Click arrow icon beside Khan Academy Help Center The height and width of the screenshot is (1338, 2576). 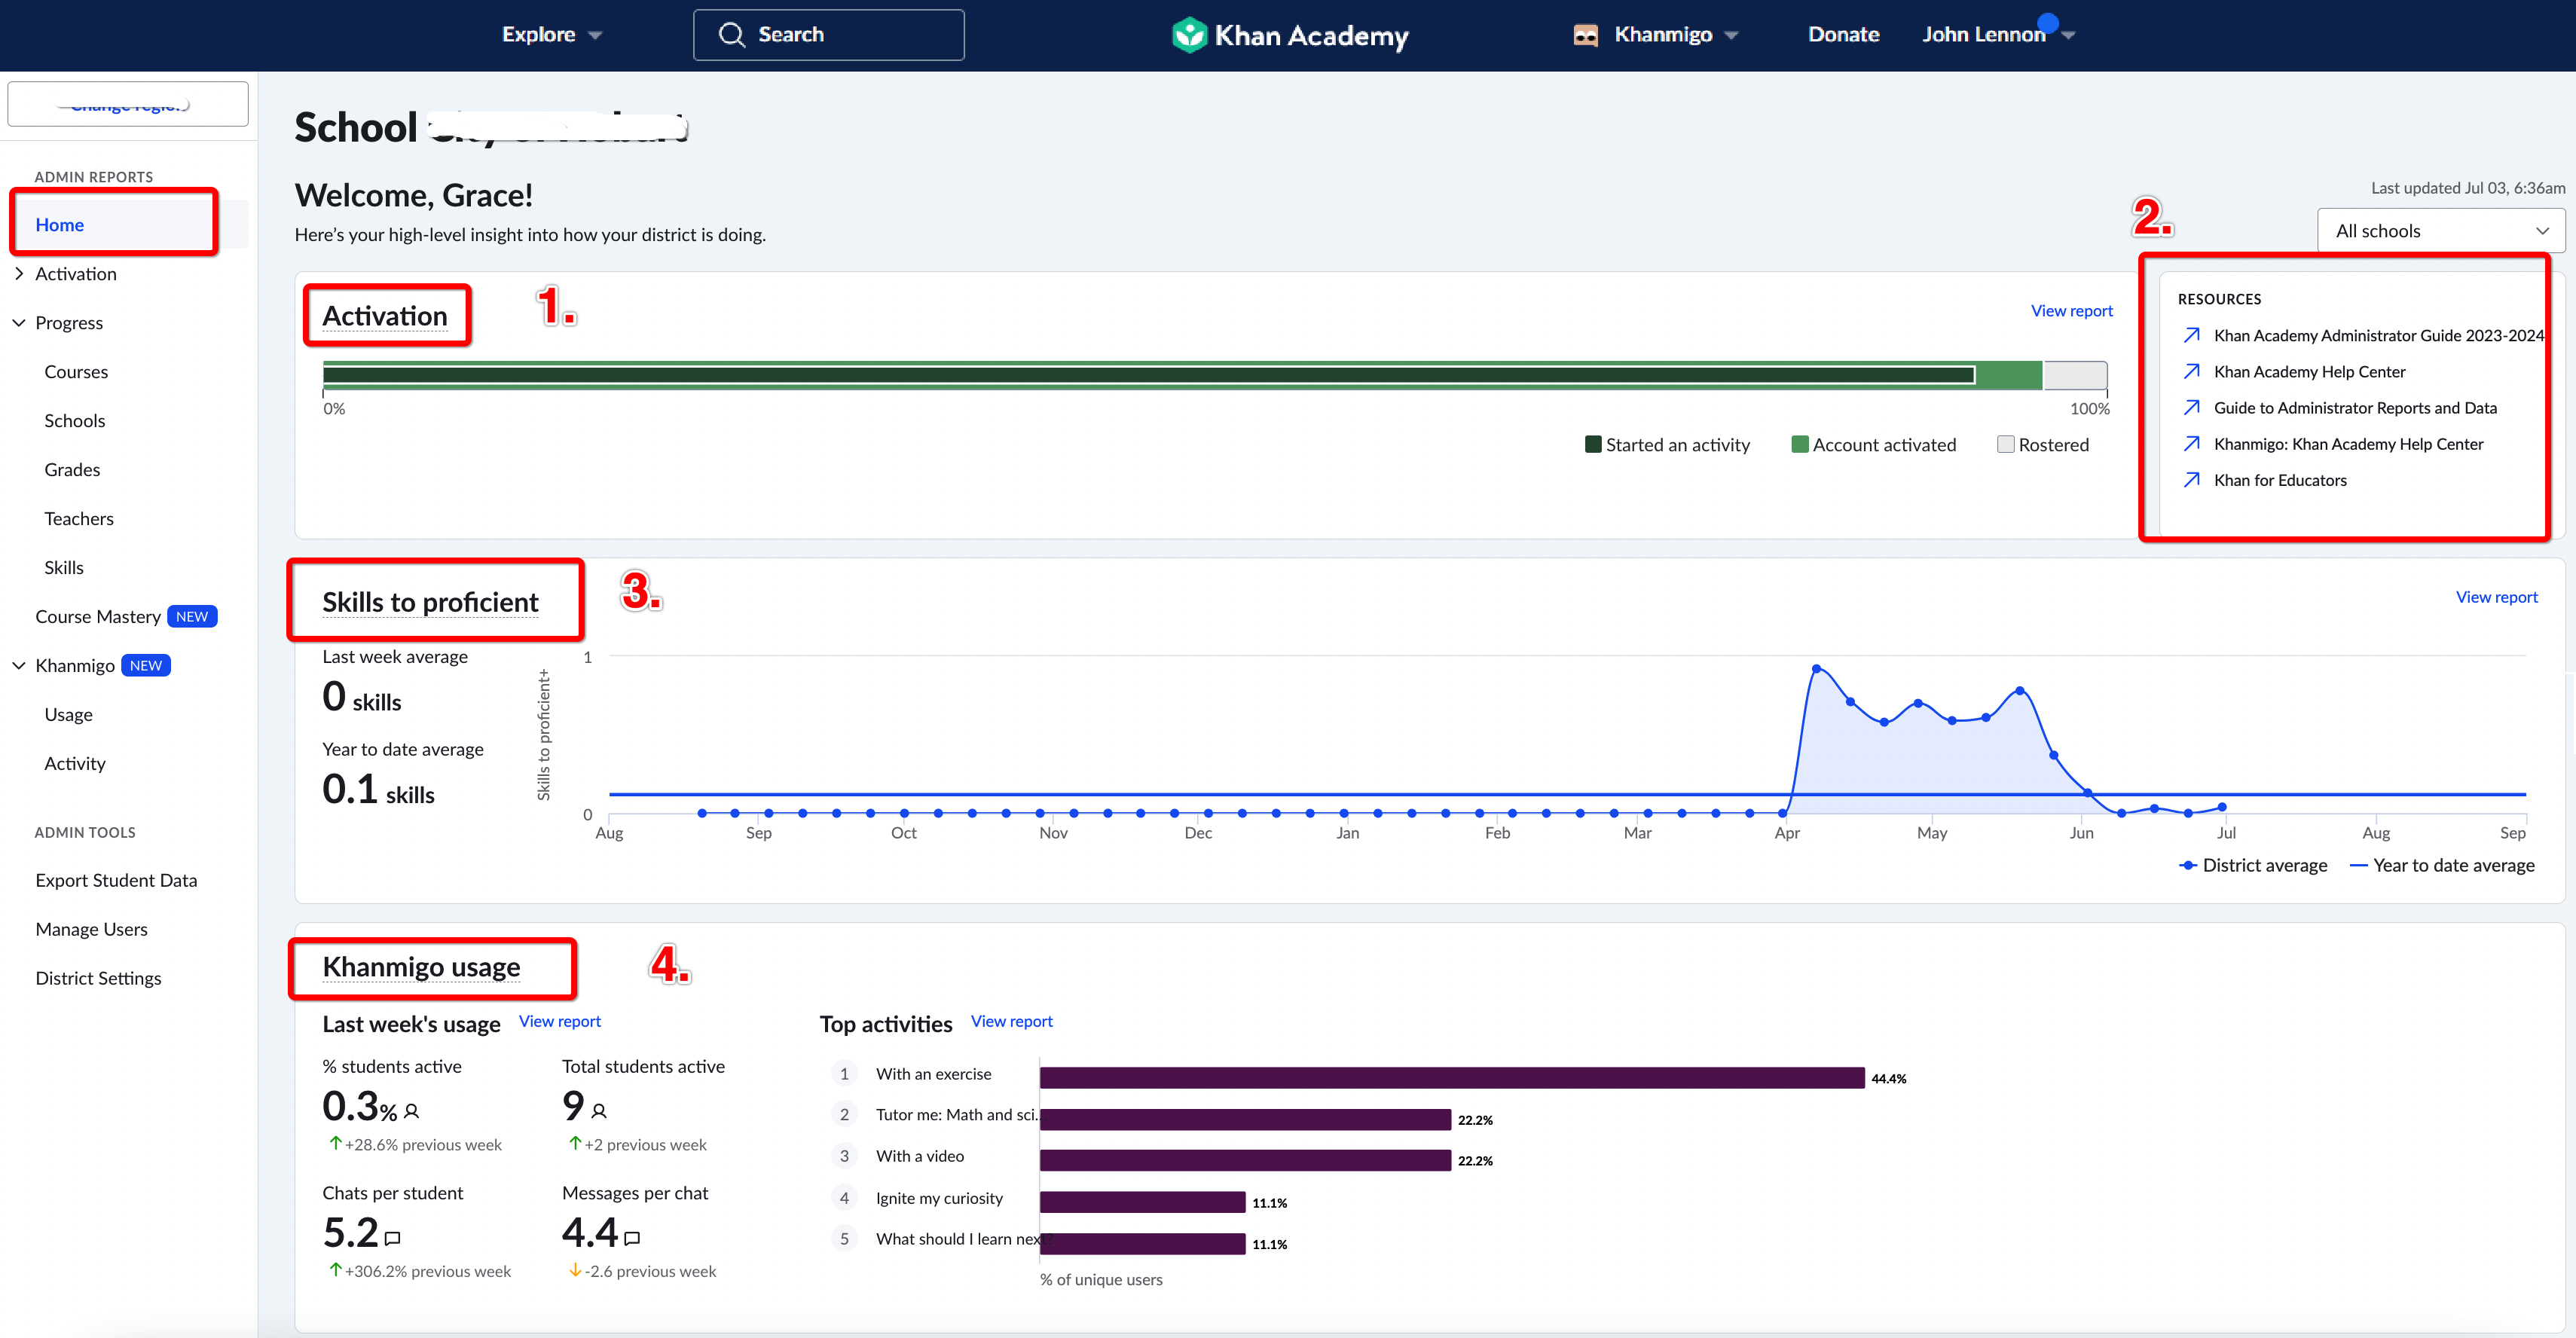point(2191,371)
